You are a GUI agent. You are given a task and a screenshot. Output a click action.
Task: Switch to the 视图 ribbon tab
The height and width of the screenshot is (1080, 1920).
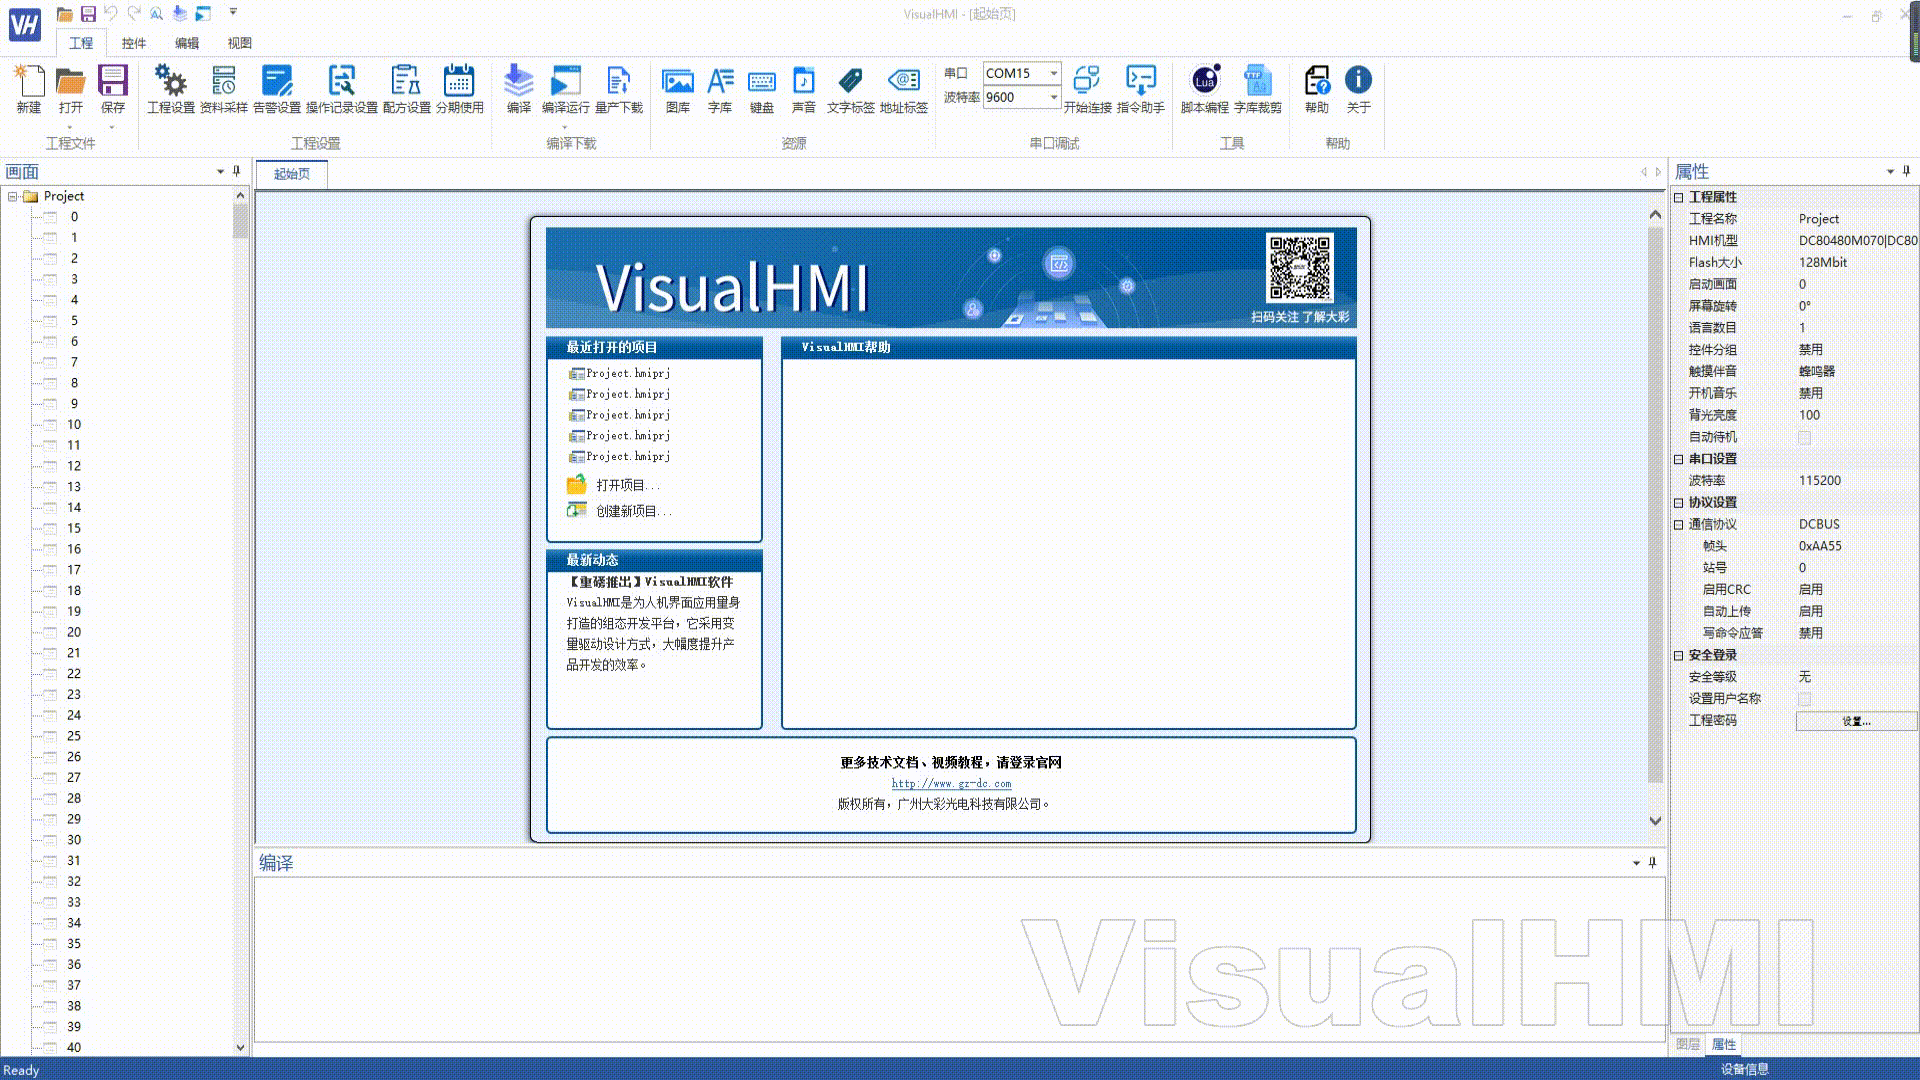239,43
